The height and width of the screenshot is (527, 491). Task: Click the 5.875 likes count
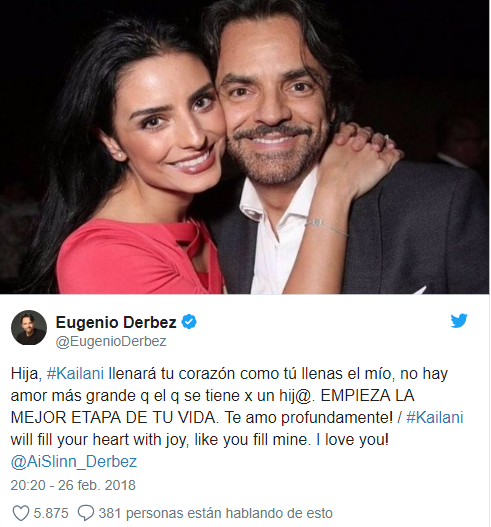point(51,513)
